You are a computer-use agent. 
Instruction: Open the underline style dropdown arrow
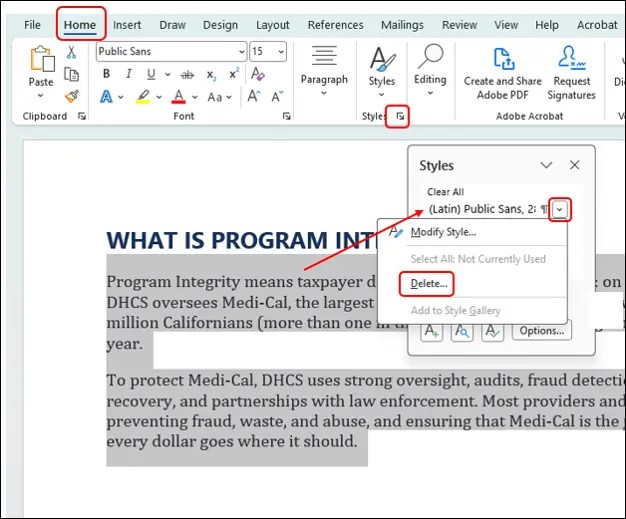[168, 74]
